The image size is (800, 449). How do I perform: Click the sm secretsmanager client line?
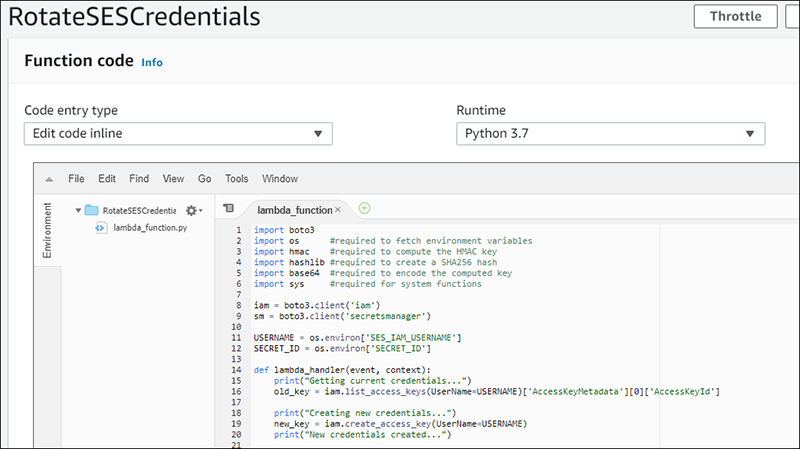coord(342,316)
